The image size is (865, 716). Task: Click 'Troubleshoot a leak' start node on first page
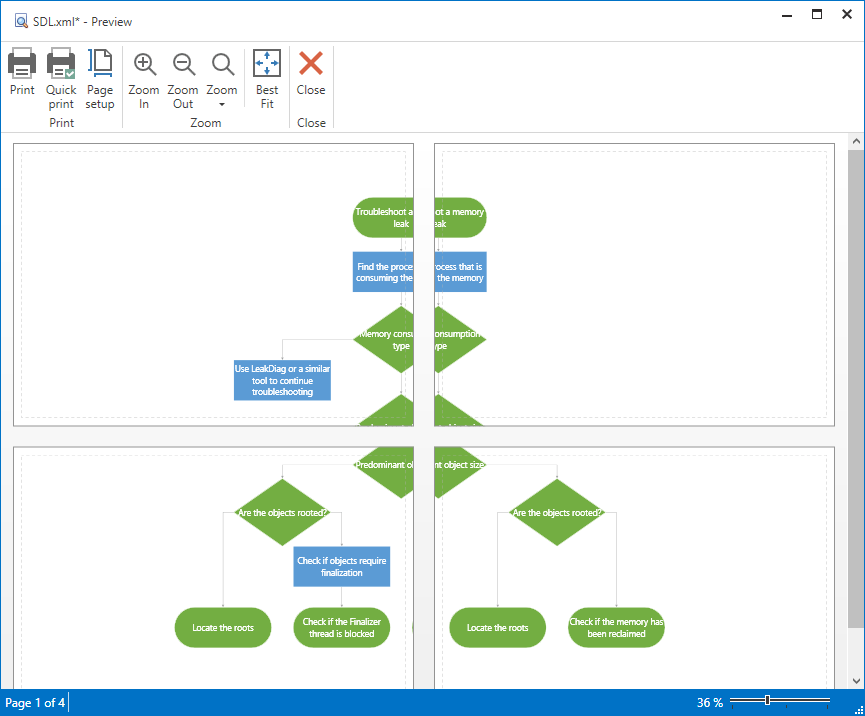tap(383, 217)
